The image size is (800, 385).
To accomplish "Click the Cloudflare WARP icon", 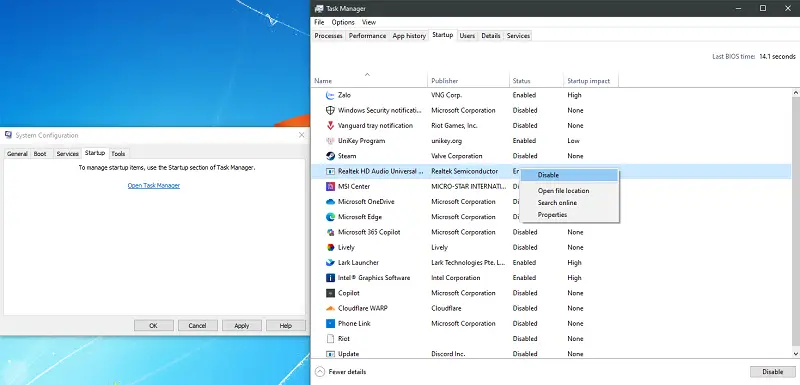I will tap(330, 309).
